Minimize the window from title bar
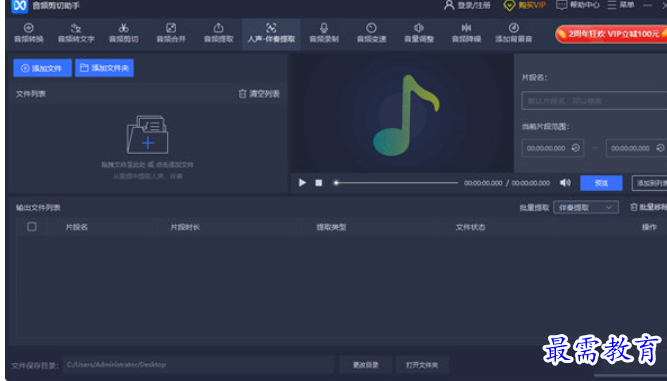667x381 pixels. coord(647,5)
